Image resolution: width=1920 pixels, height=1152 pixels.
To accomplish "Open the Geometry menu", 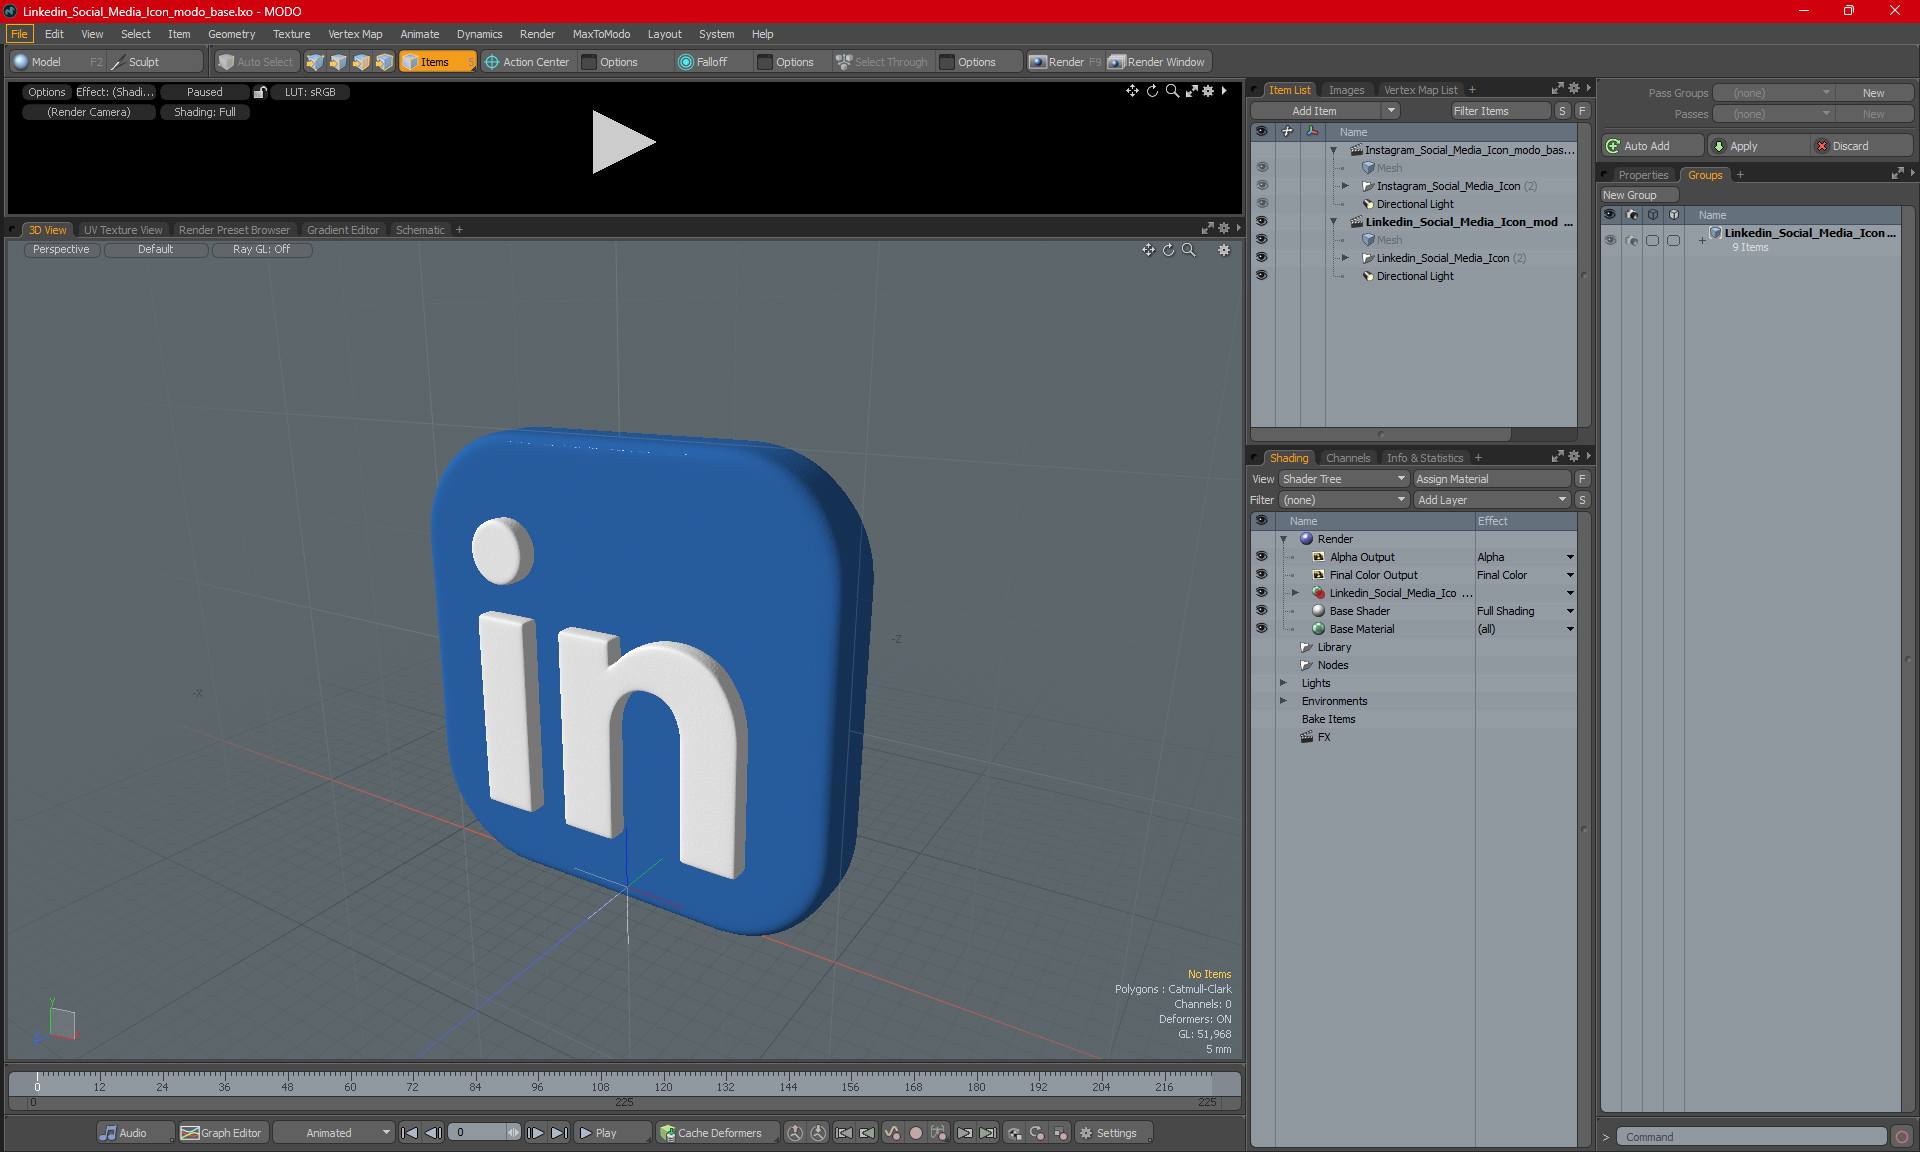I will (x=231, y=34).
